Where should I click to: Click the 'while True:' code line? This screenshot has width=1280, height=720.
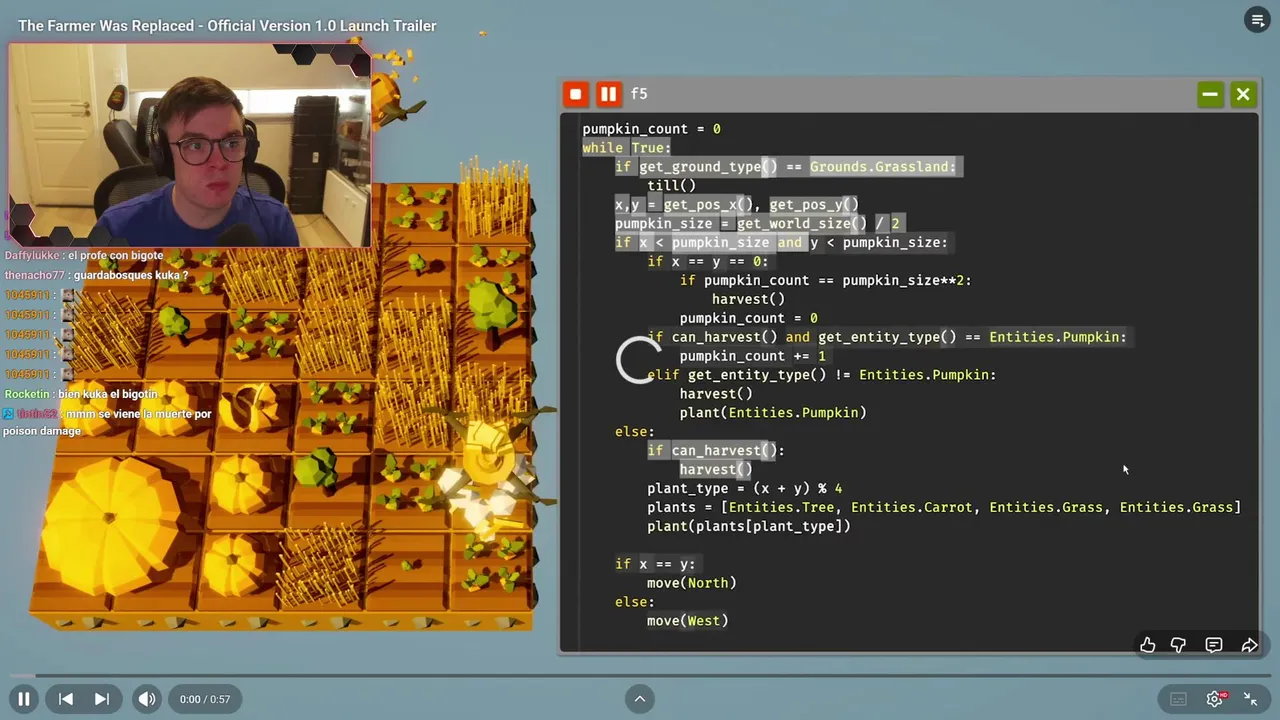[x=627, y=148]
